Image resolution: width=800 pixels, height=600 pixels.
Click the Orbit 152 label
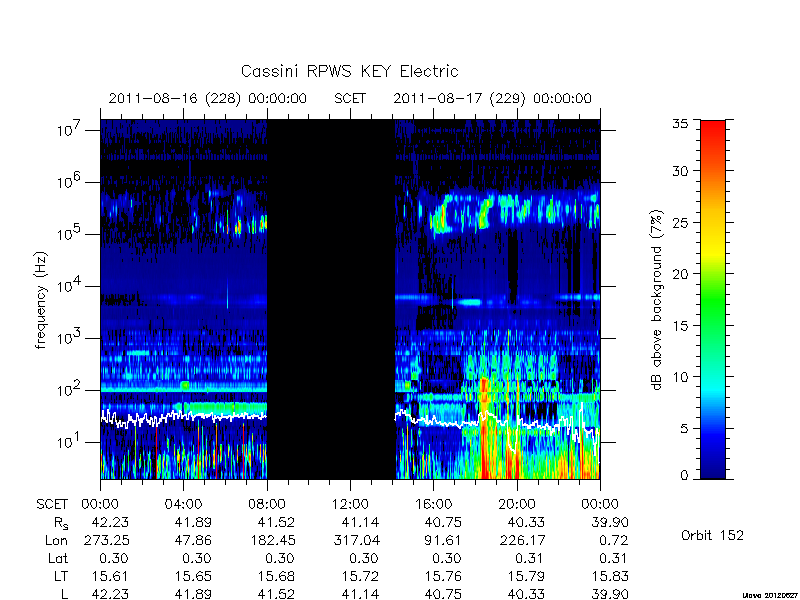pos(712,535)
